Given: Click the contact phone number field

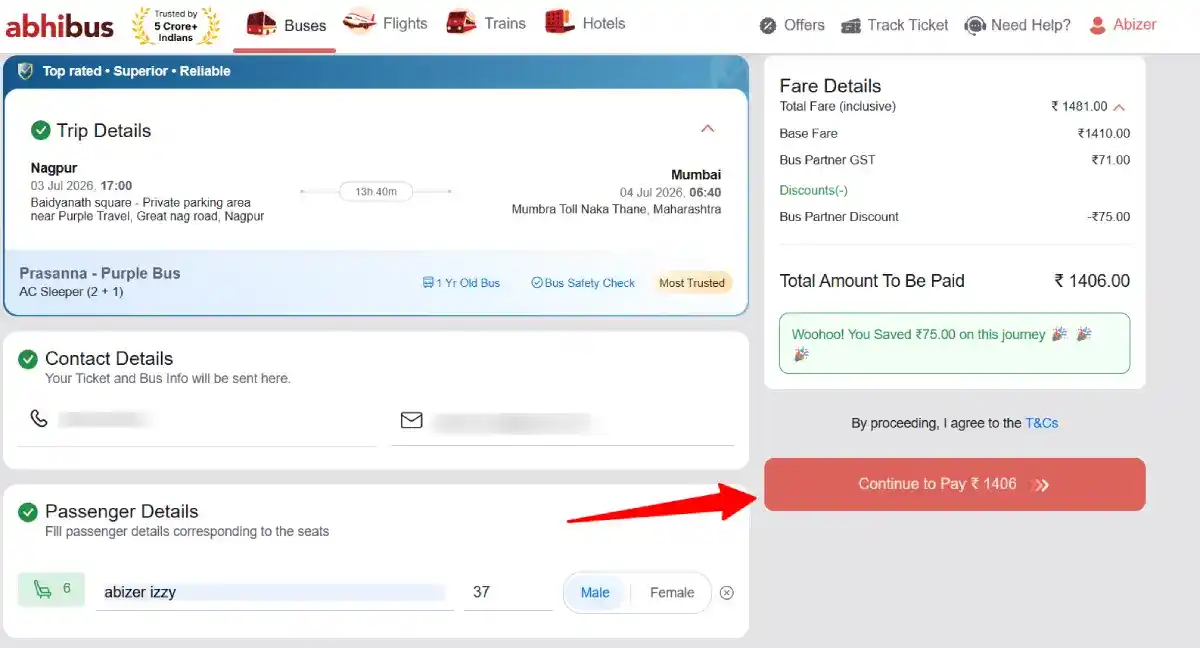Looking at the screenshot, I should click(x=197, y=420).
